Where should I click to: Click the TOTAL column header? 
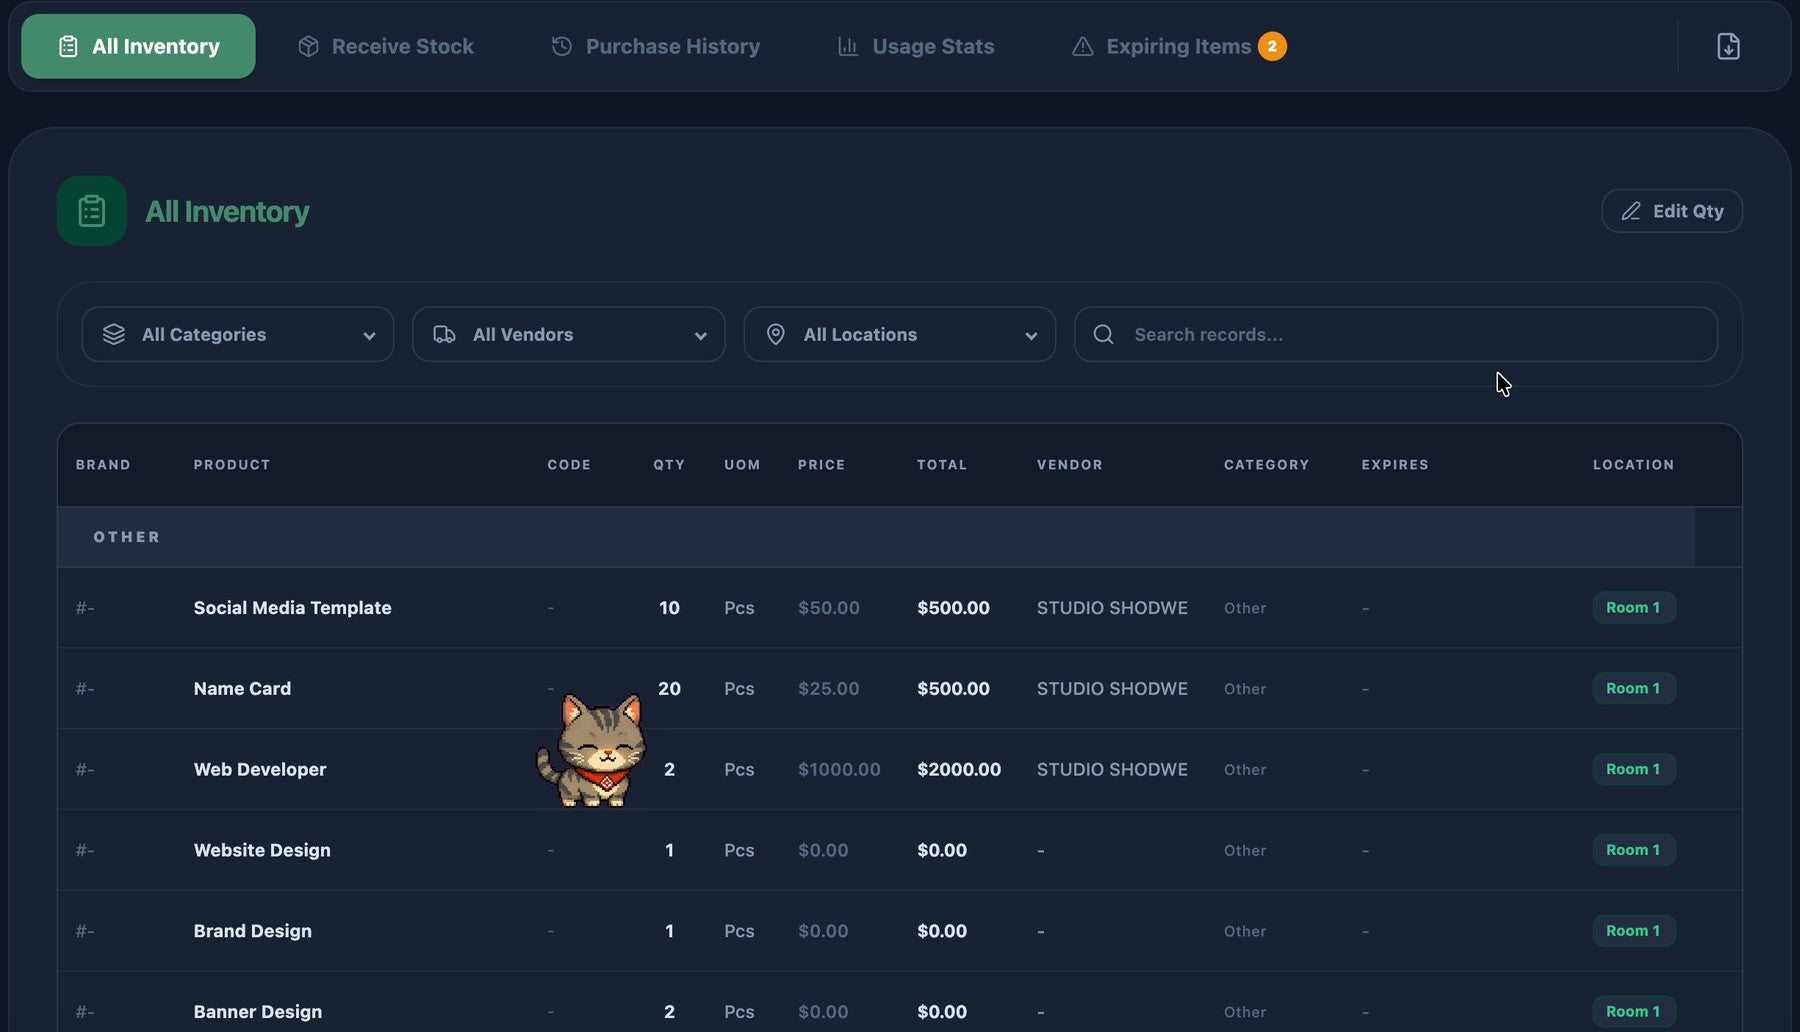[x=942, y=465]
